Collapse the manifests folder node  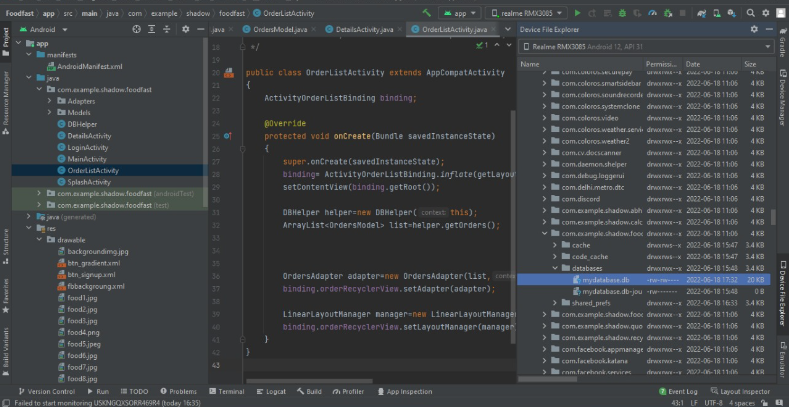tap(29, 54)
